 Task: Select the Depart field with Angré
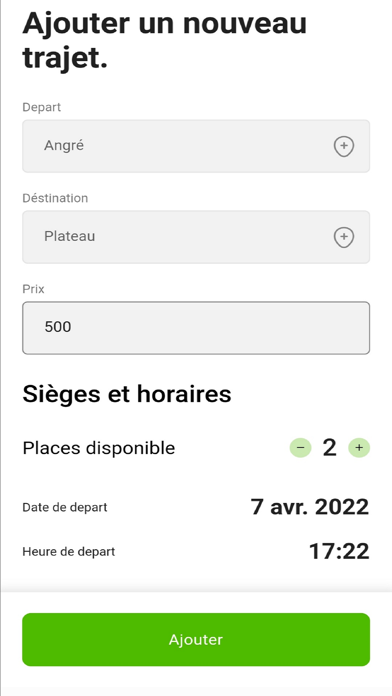[196, 146]
